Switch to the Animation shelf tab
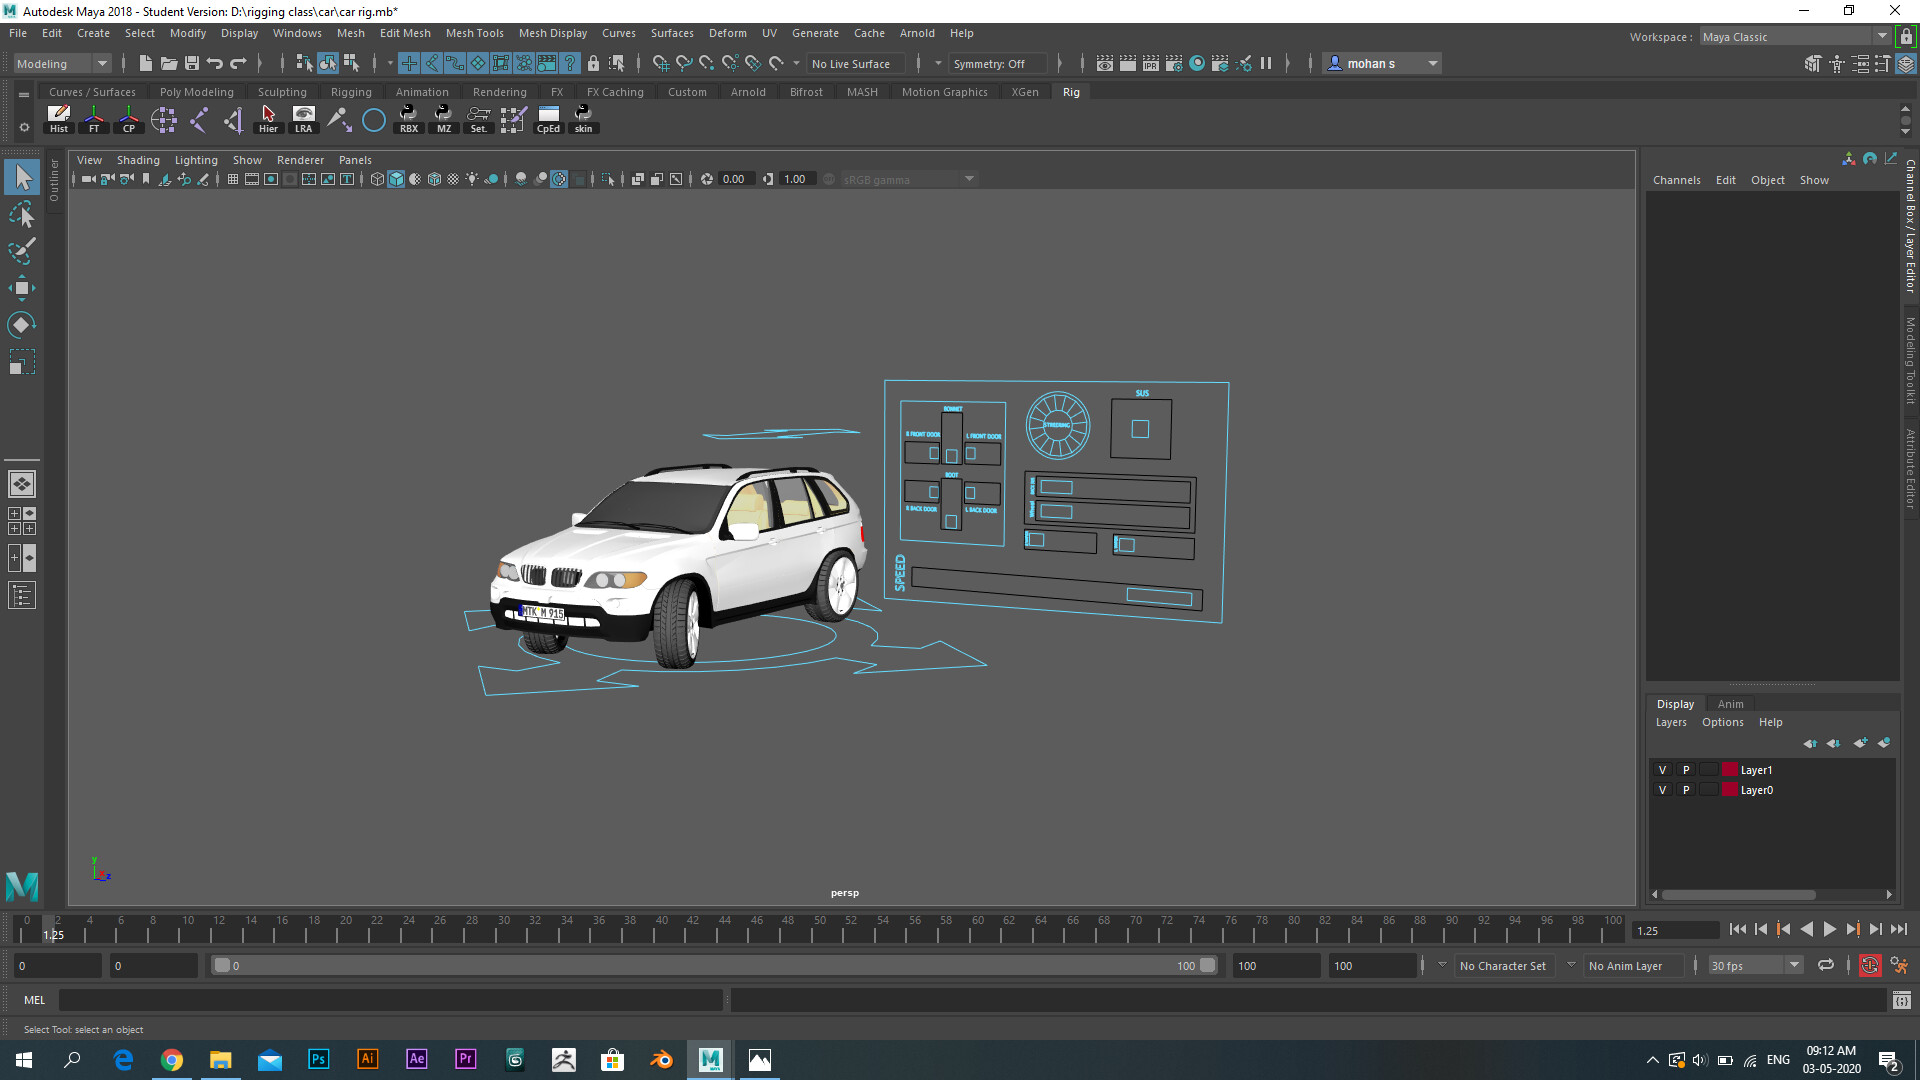Image resolution: width=1920 pixels, height=1080 pixels. pos(422,91)
